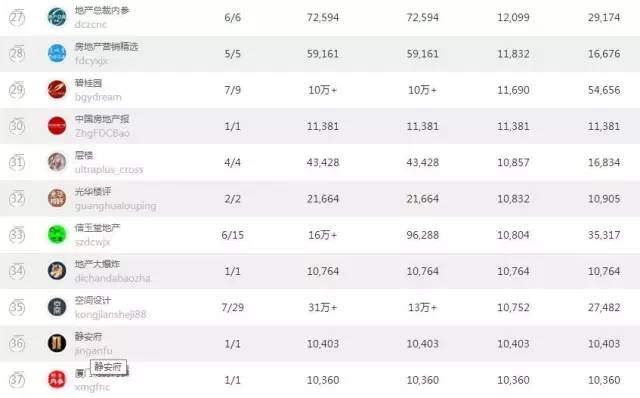This screenshot has width=640, height=398.
Task: Open the blue avatar of 房地产营销精选
Action: pos(57,53)
